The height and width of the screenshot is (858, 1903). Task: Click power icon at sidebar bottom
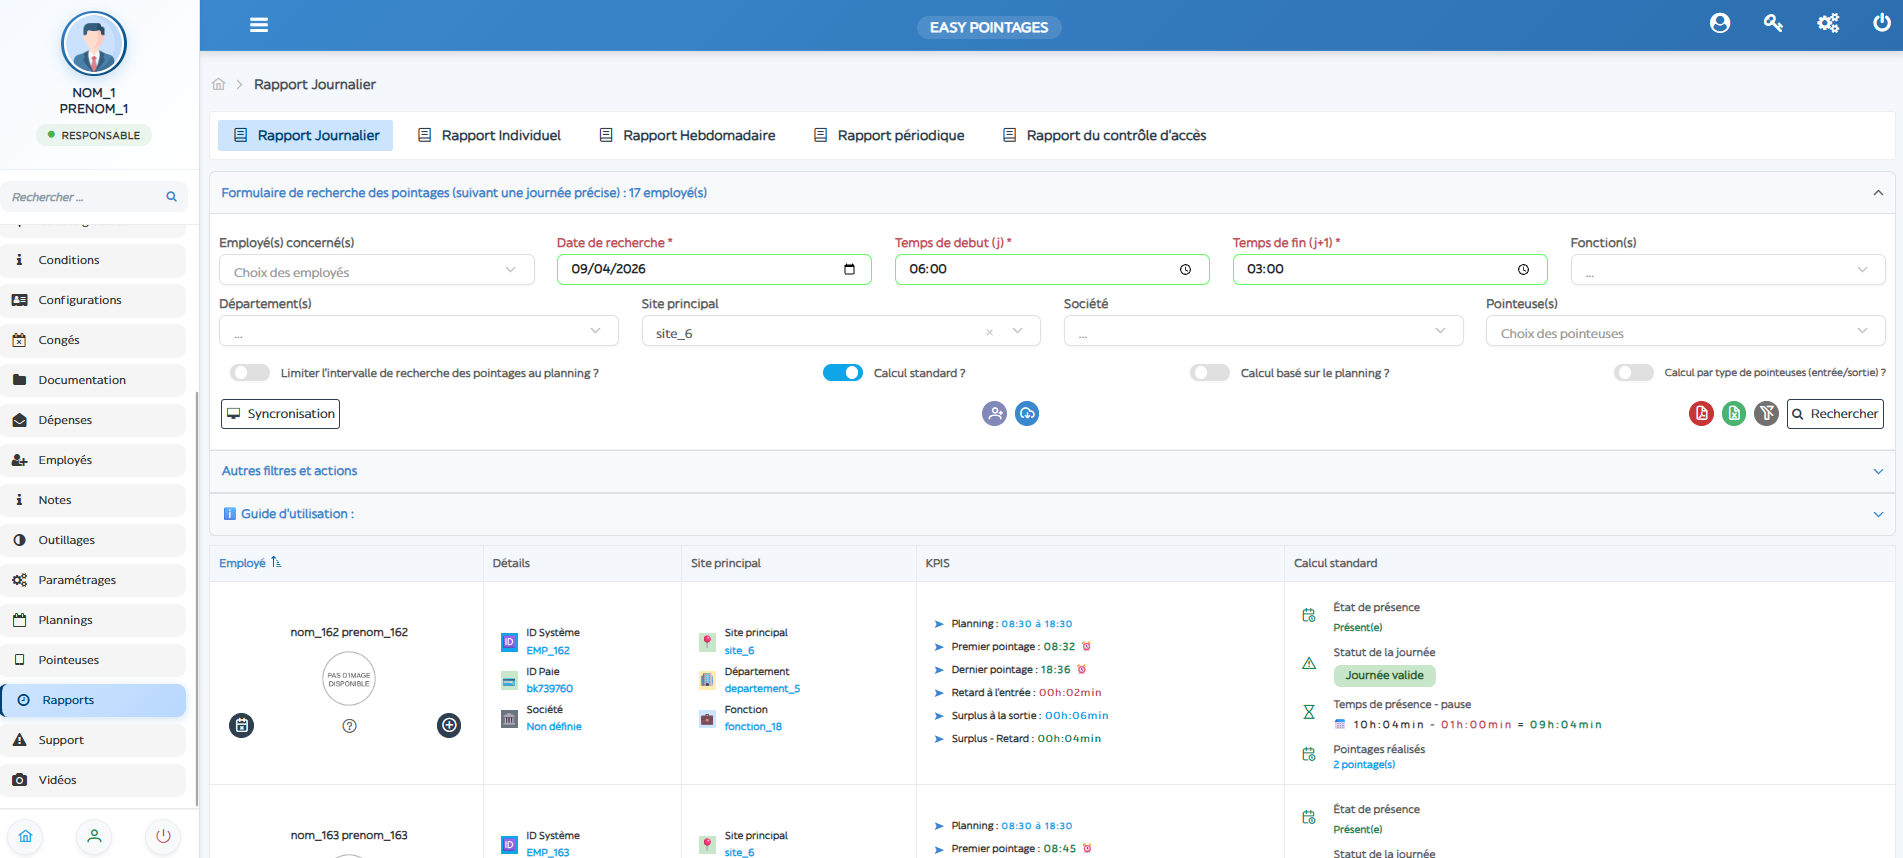point(163,836)
